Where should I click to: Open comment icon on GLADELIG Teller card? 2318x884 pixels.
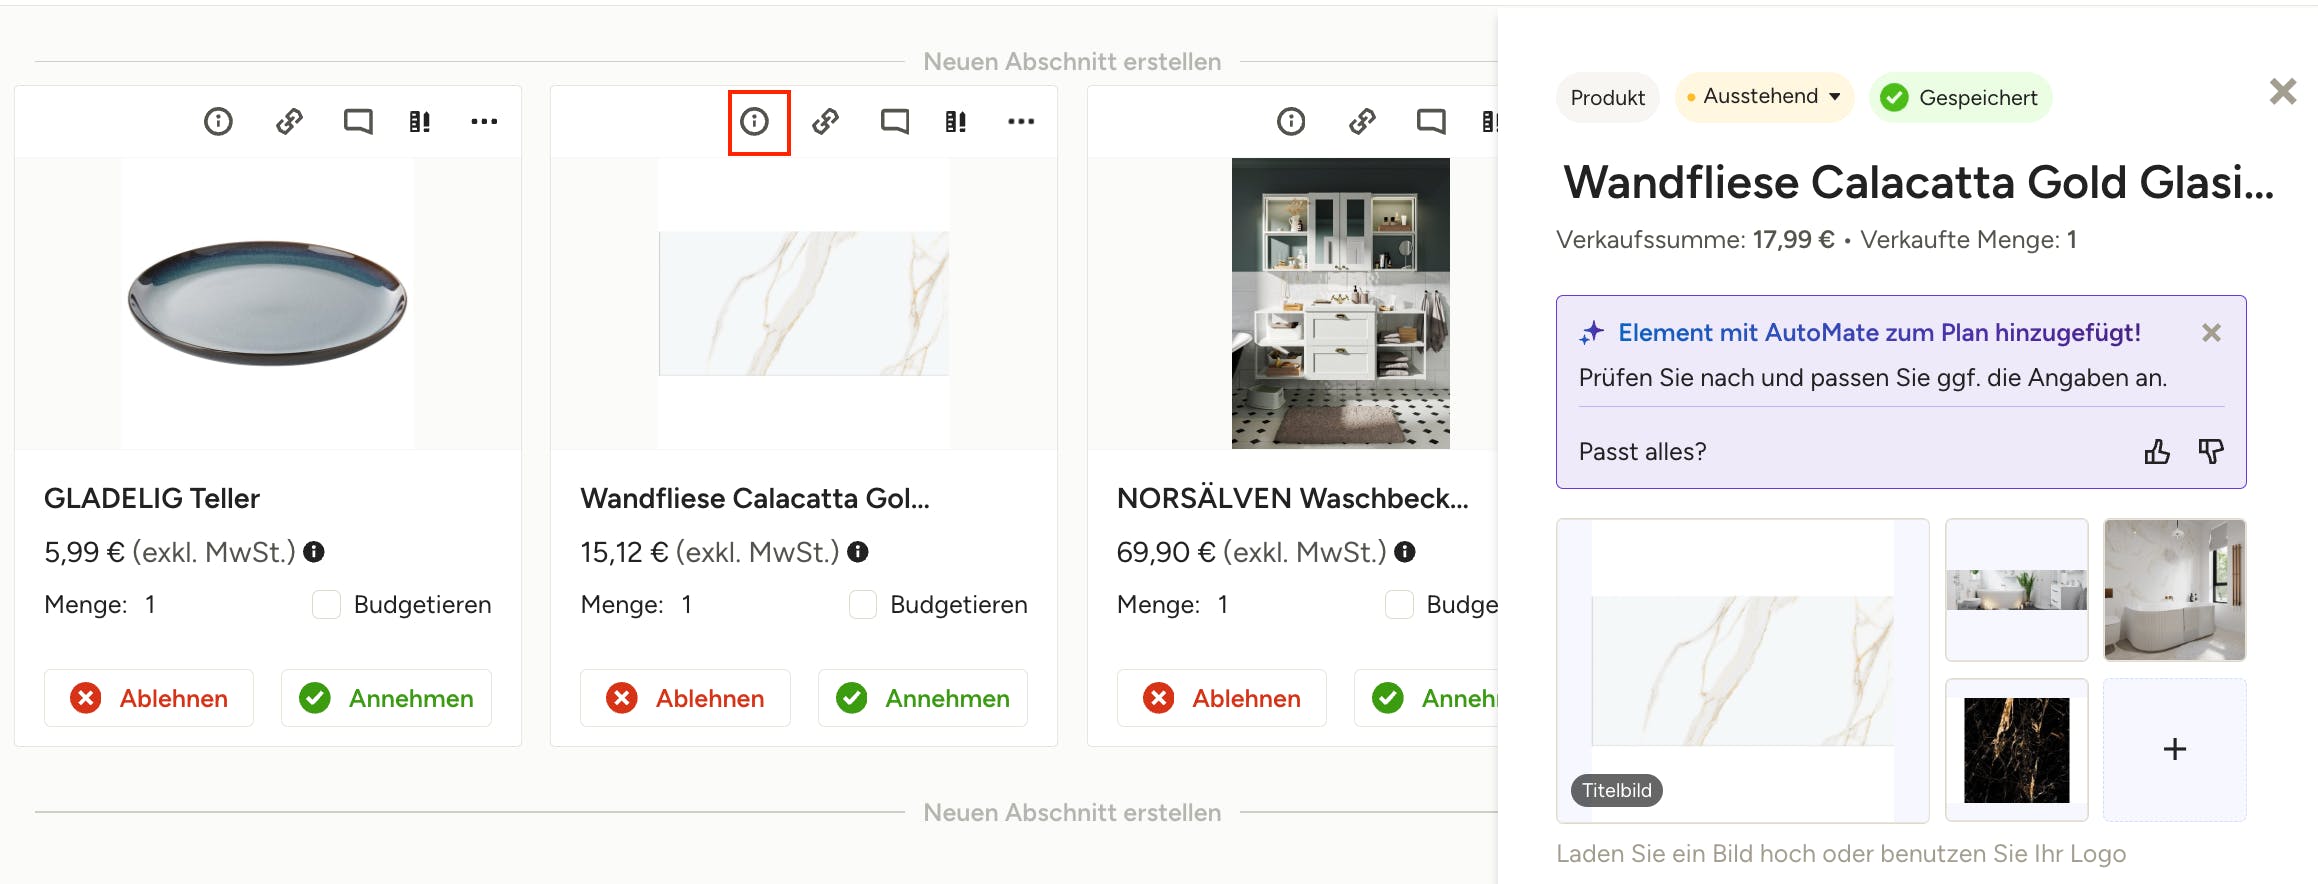point(358,122)
